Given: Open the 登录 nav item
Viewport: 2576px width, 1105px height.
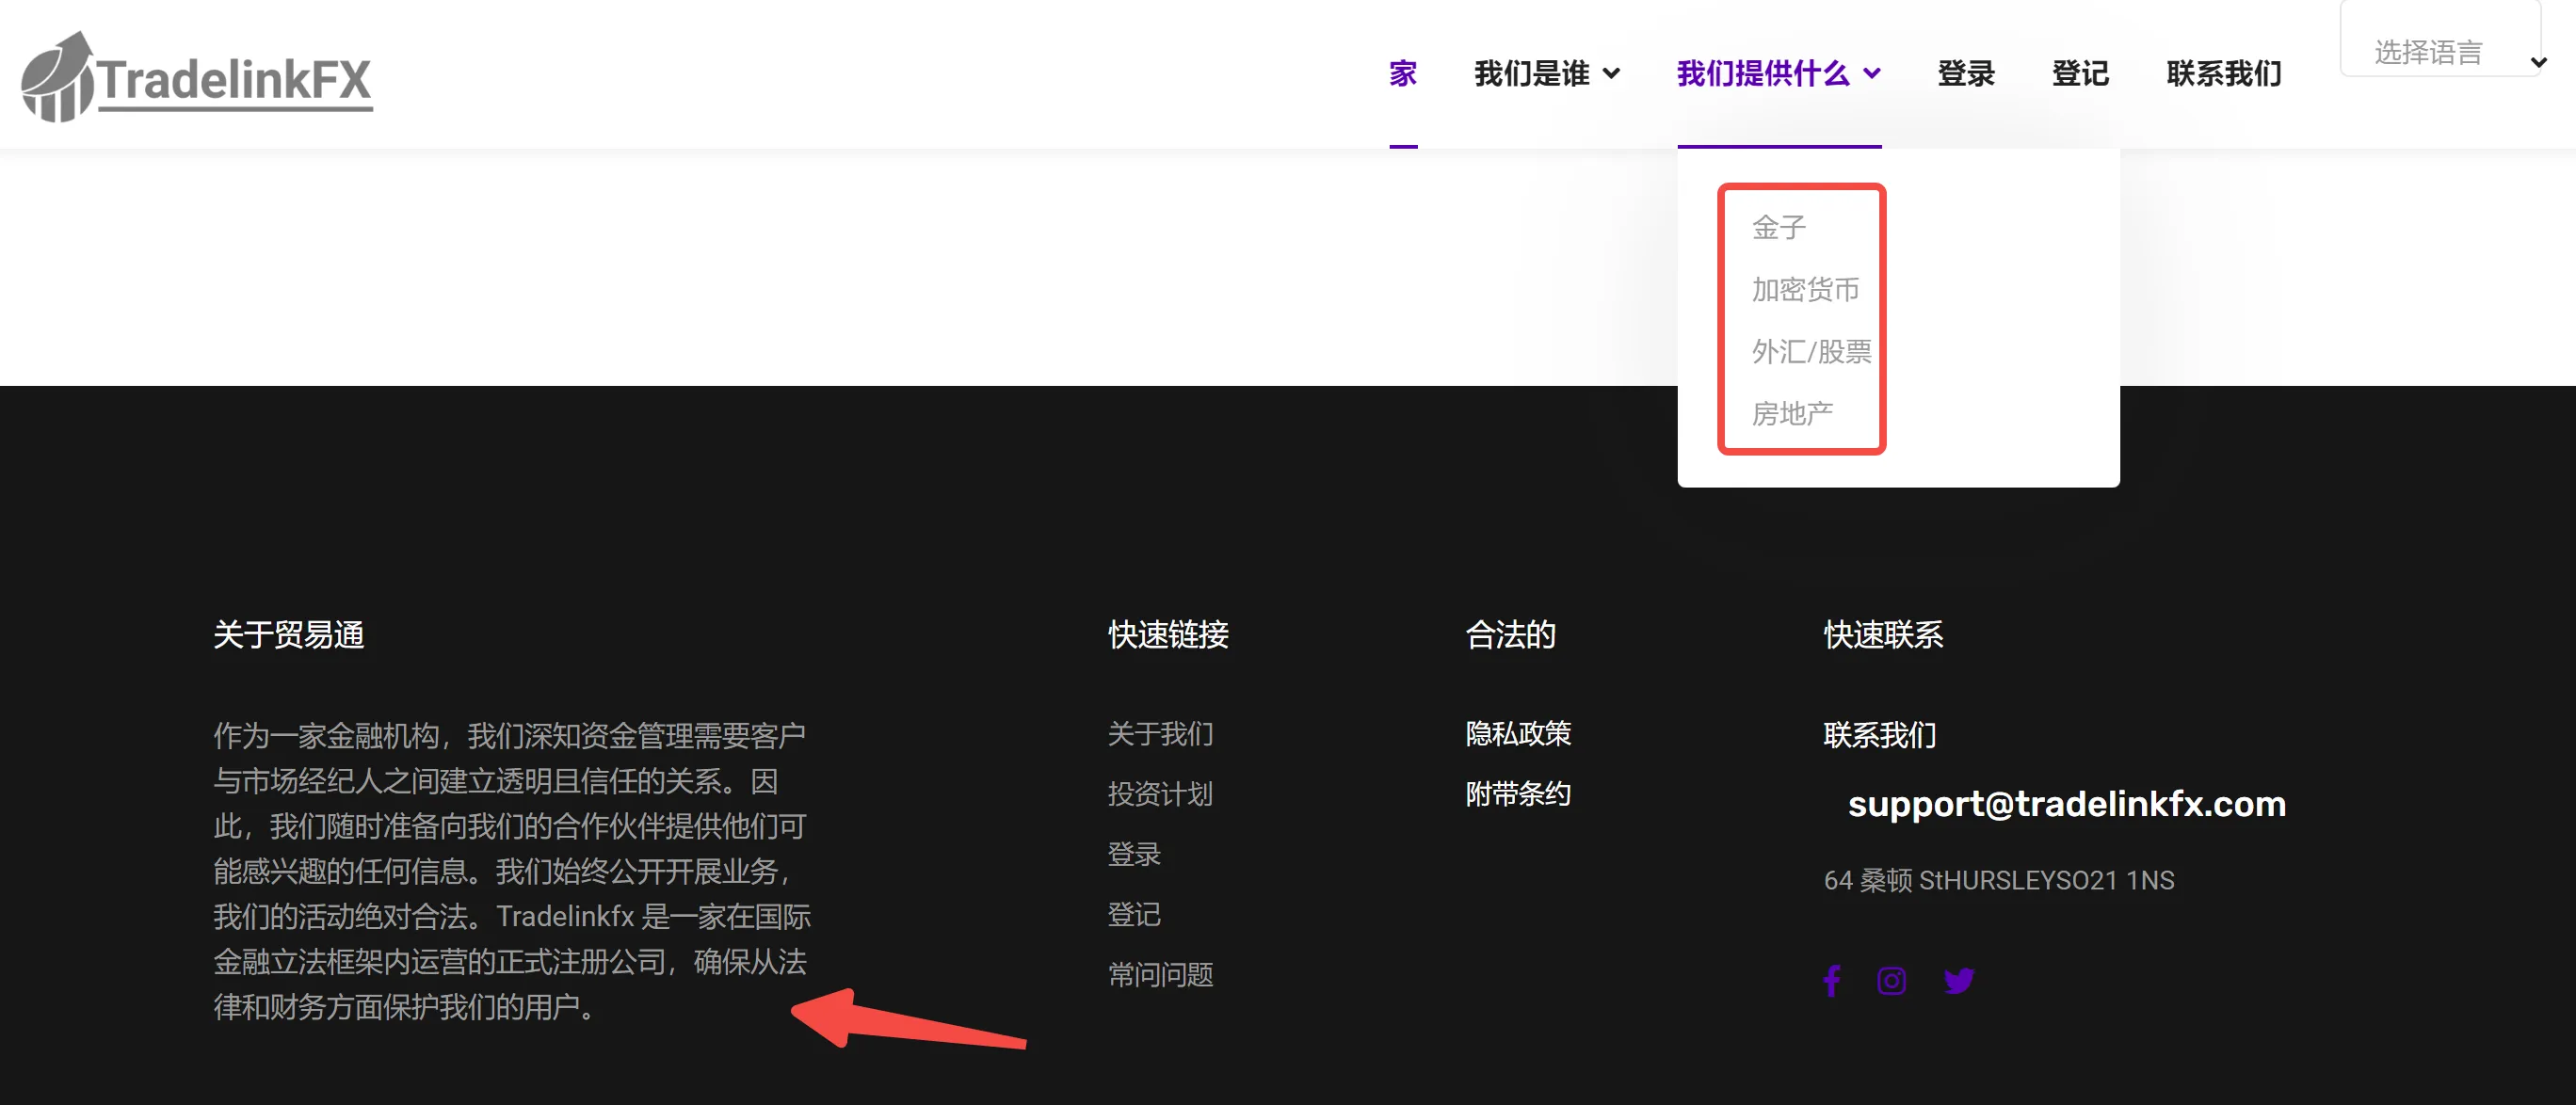Looking at the screenshot, I should tap(1966, 74).
